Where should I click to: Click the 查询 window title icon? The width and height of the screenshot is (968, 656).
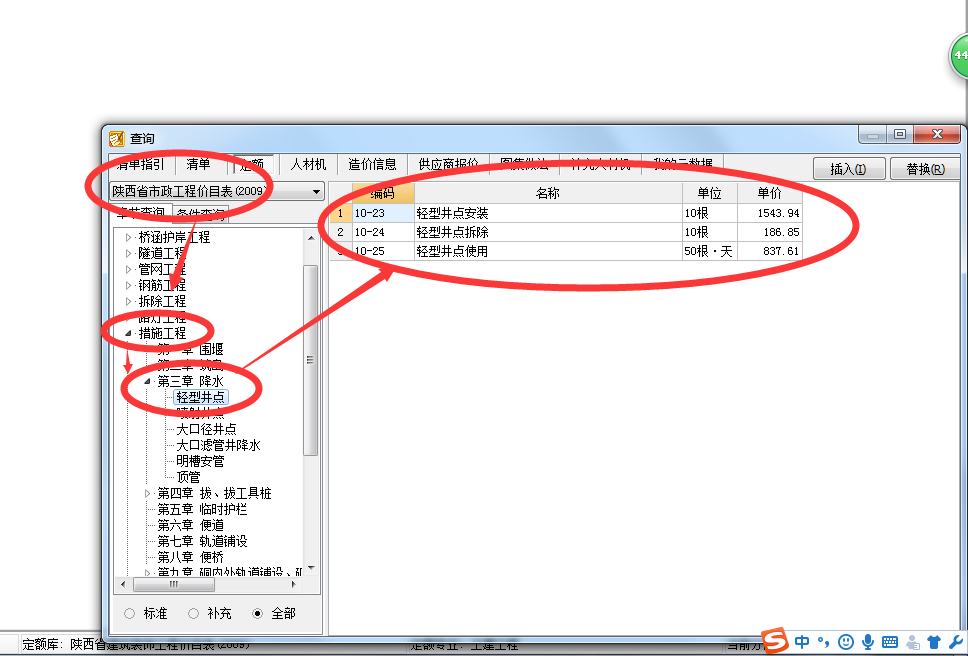[117, 138]
